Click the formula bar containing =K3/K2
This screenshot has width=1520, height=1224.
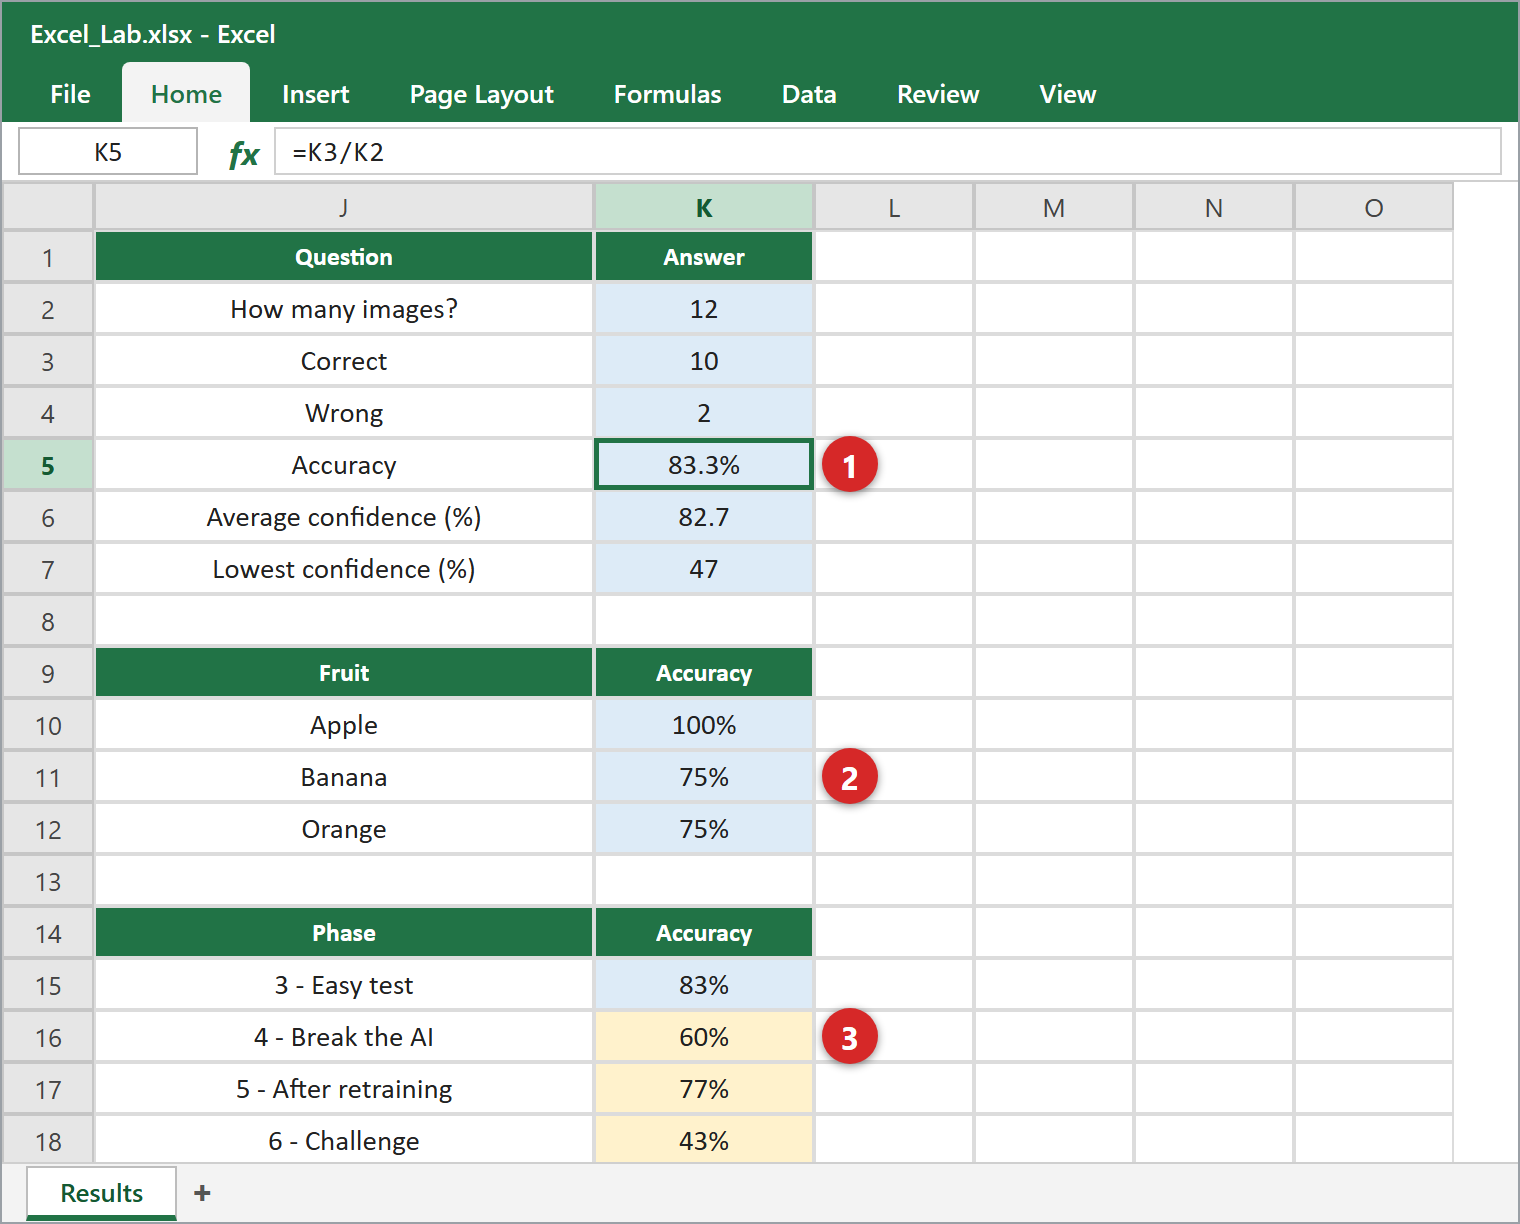(x=888, y=152)
